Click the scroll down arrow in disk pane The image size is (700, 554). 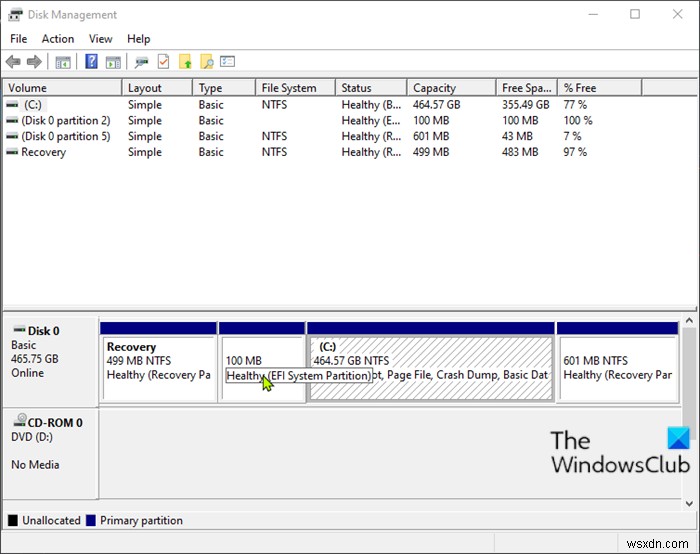click(x=689, y=503)
